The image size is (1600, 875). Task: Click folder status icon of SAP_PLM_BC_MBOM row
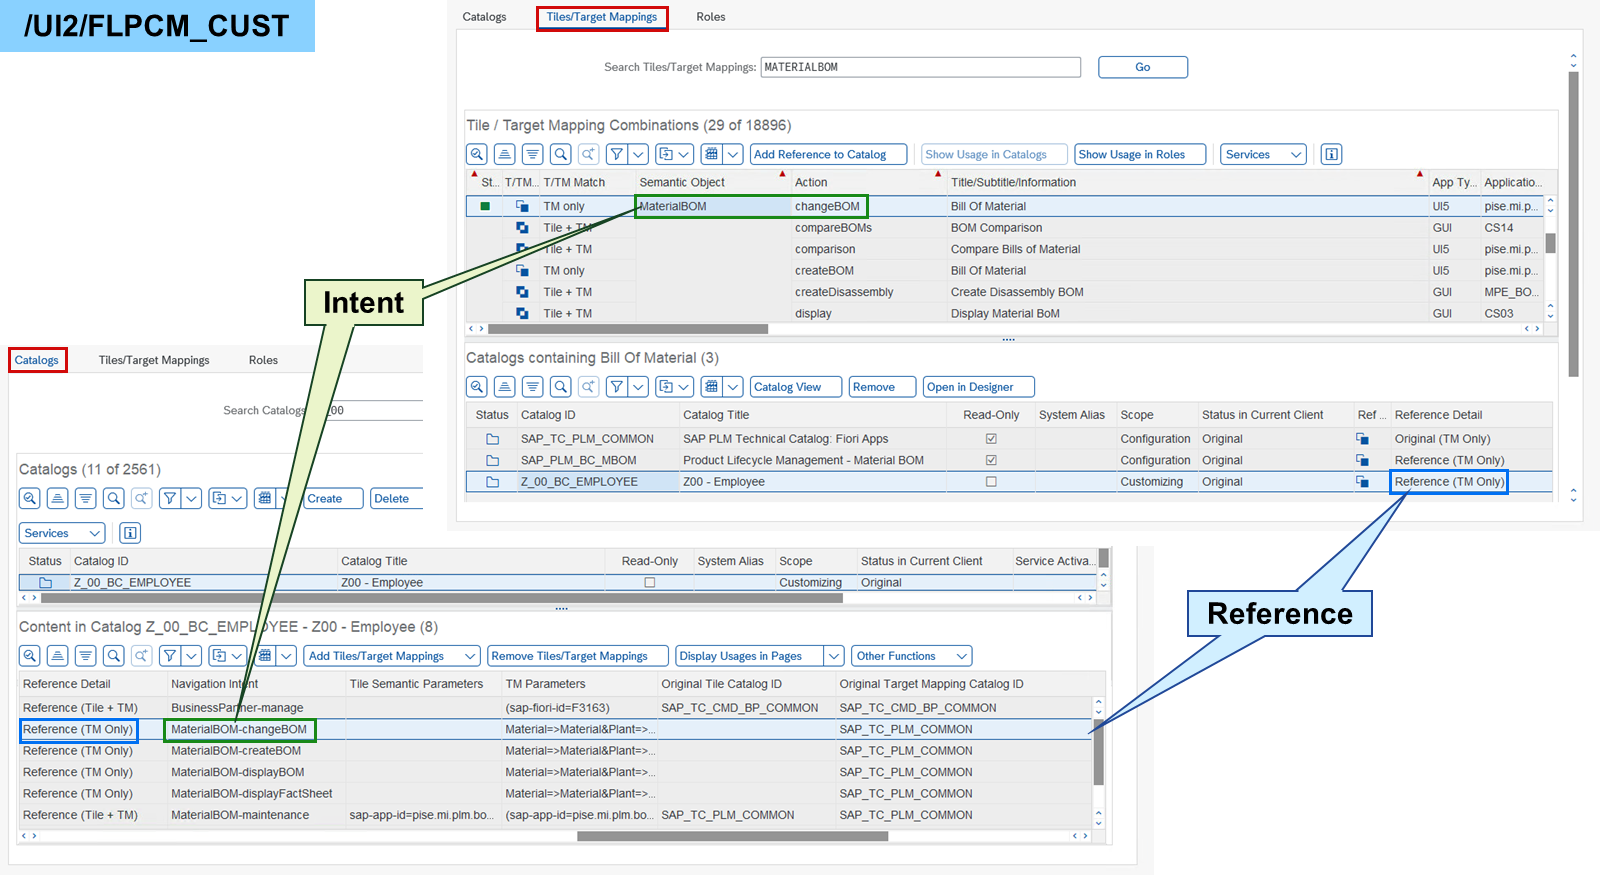pyautogui.click(x=492, y=461)
